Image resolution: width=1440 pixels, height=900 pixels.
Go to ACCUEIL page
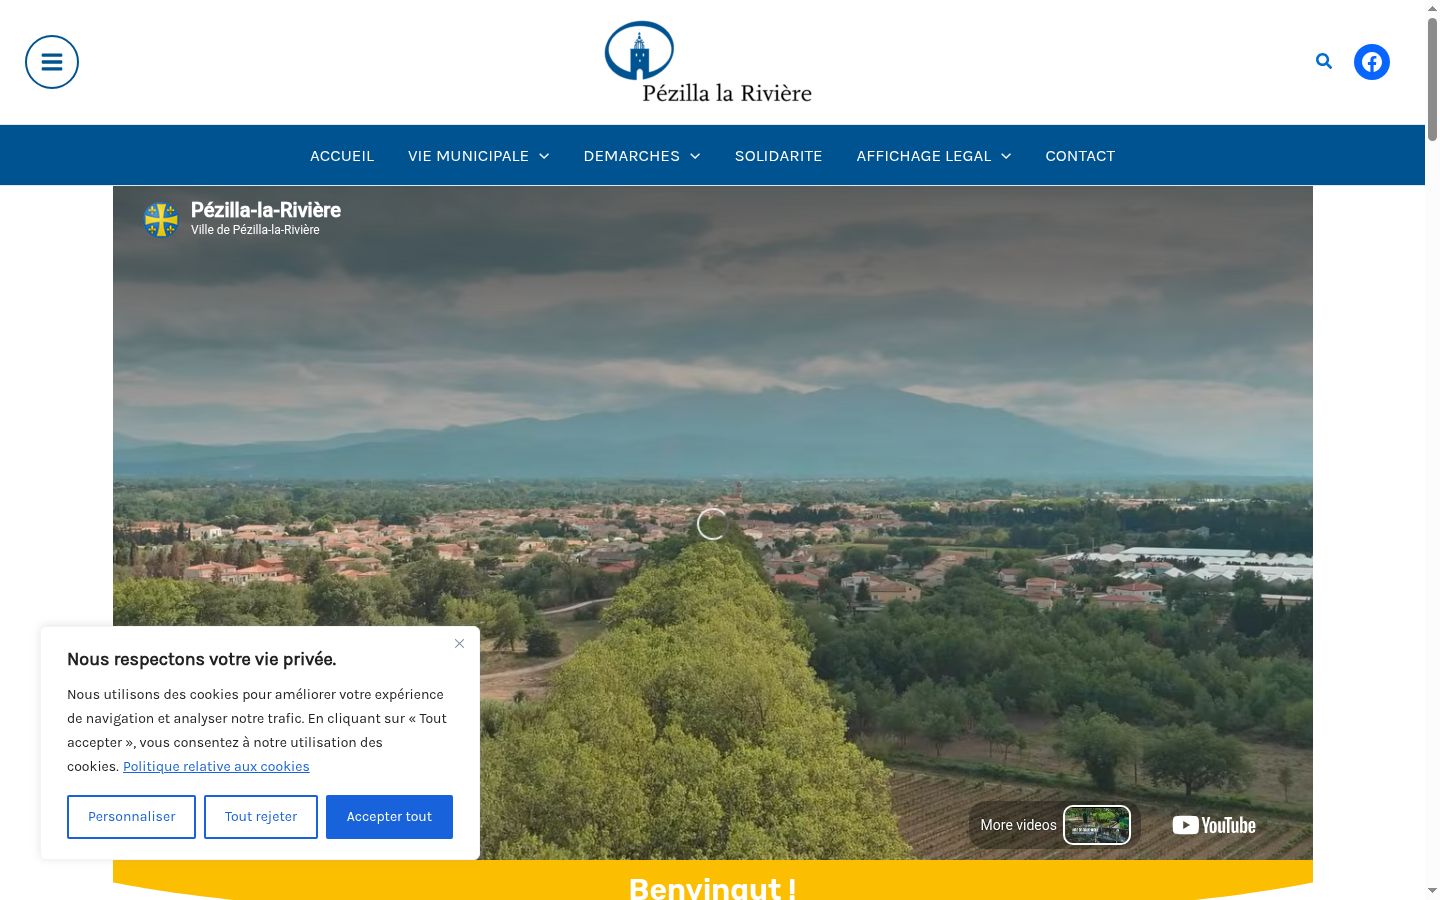click(342, 156)
